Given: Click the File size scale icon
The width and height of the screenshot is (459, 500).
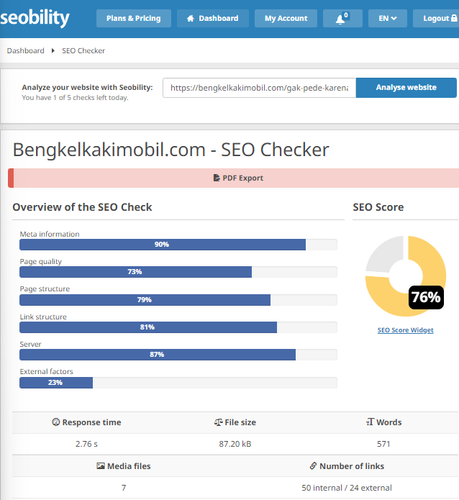Looking at the screenshot, I should pyautogui.click(x=218, y=422).
